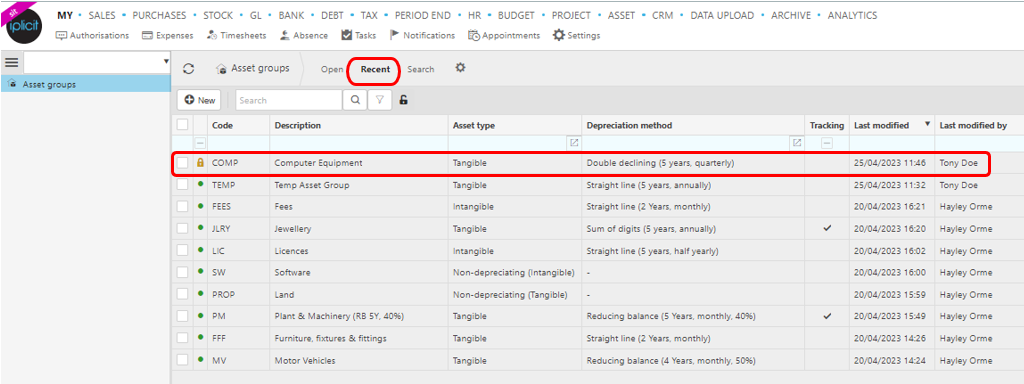Image resolution: width=1024 pixels, height=384 pixels.
Task: Open Appointments from the top toolbar
Action: click(x=504, y=35)
